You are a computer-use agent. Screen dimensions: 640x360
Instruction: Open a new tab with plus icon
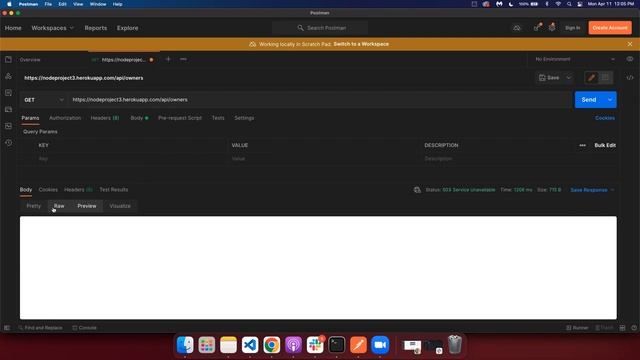click(168, 59)
